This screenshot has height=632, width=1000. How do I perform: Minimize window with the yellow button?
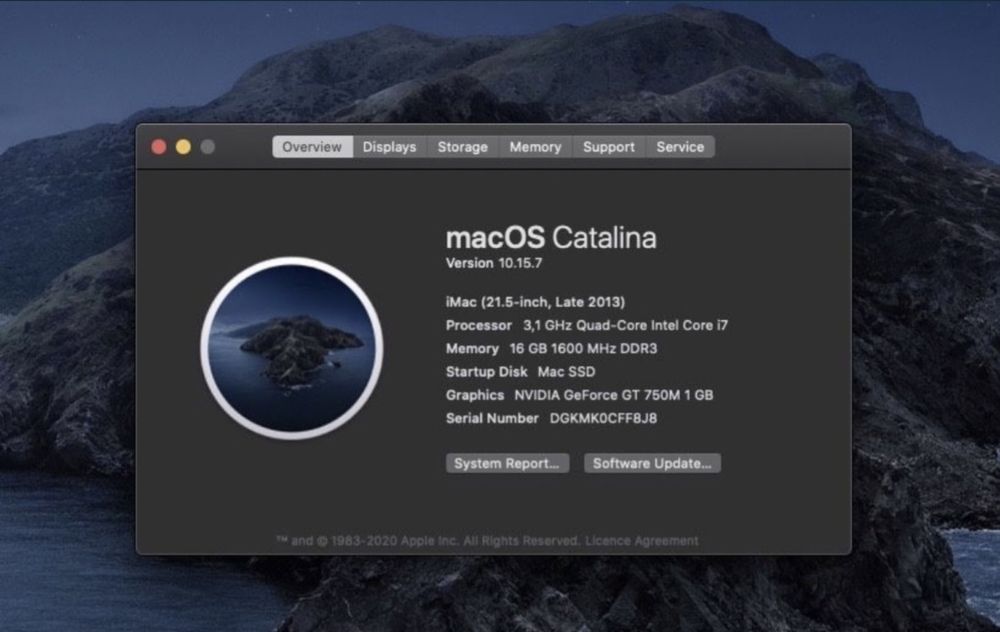tap(183, 147)
